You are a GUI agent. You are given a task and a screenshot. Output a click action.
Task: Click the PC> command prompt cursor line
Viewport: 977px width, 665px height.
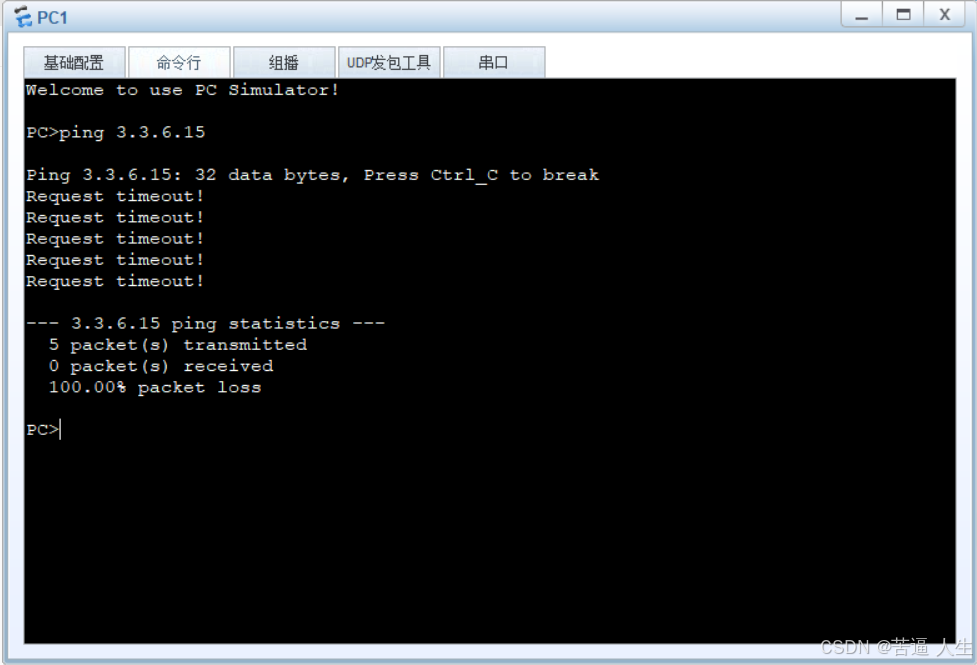(x=44, y=430)
